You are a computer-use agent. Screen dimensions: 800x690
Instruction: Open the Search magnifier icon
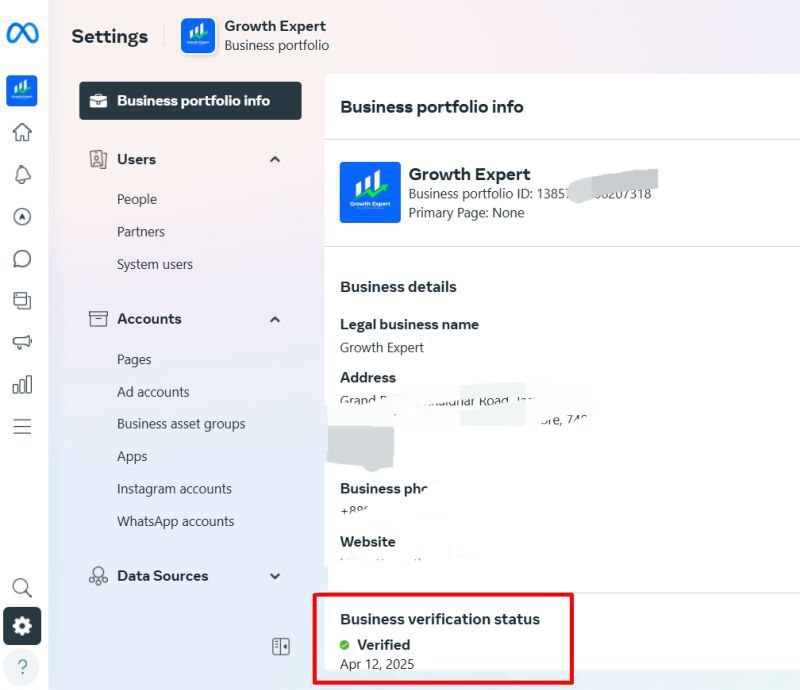click(x=22, y=588)
